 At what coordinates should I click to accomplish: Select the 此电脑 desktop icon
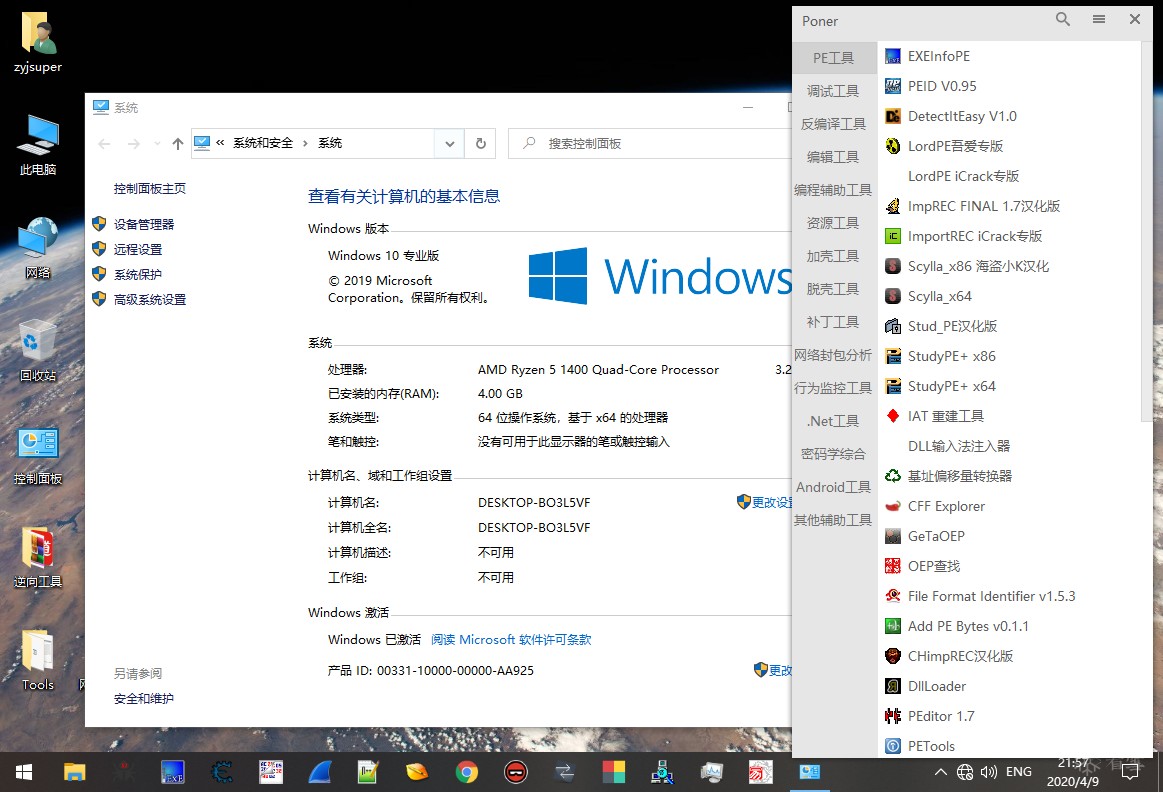pyautogui.click(x=38, y=145)
